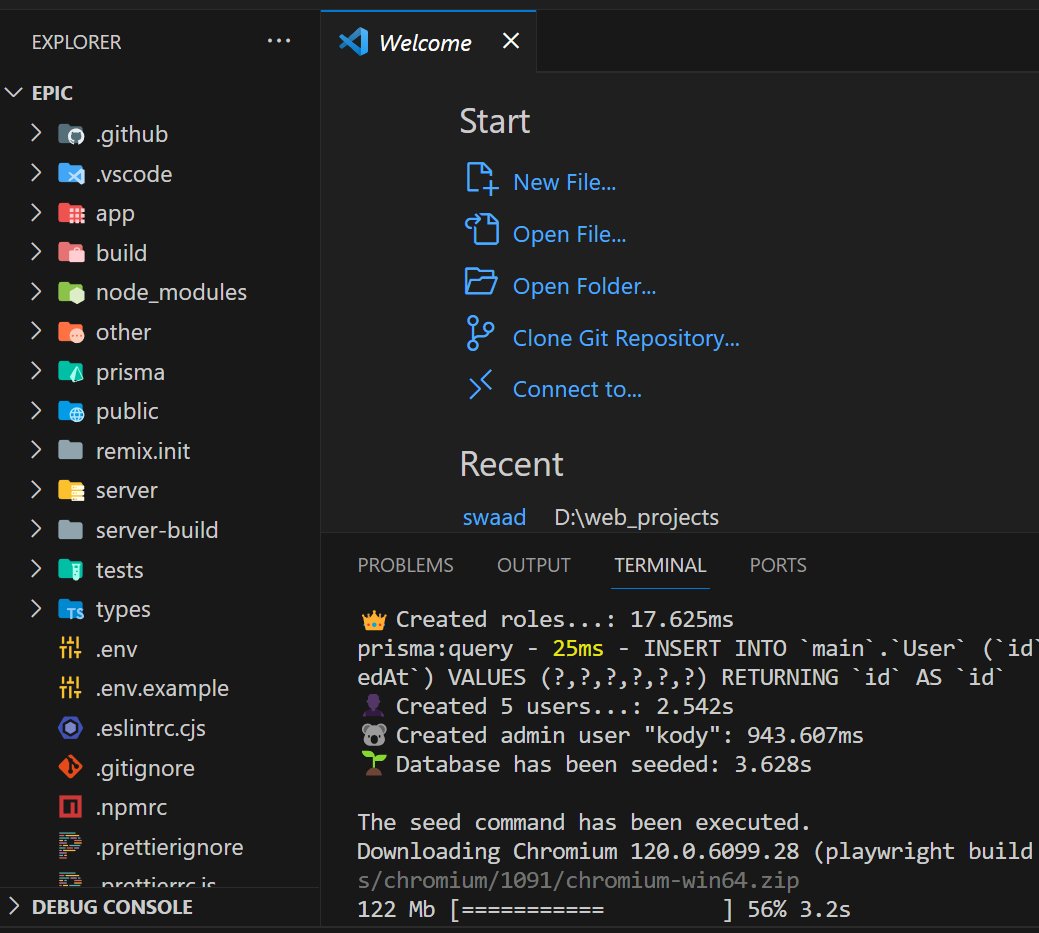Click the tests folder icon
Image resolution: width=1039 pixels, height=933 pixels.
pyautogui.click(x=71, y=570)
